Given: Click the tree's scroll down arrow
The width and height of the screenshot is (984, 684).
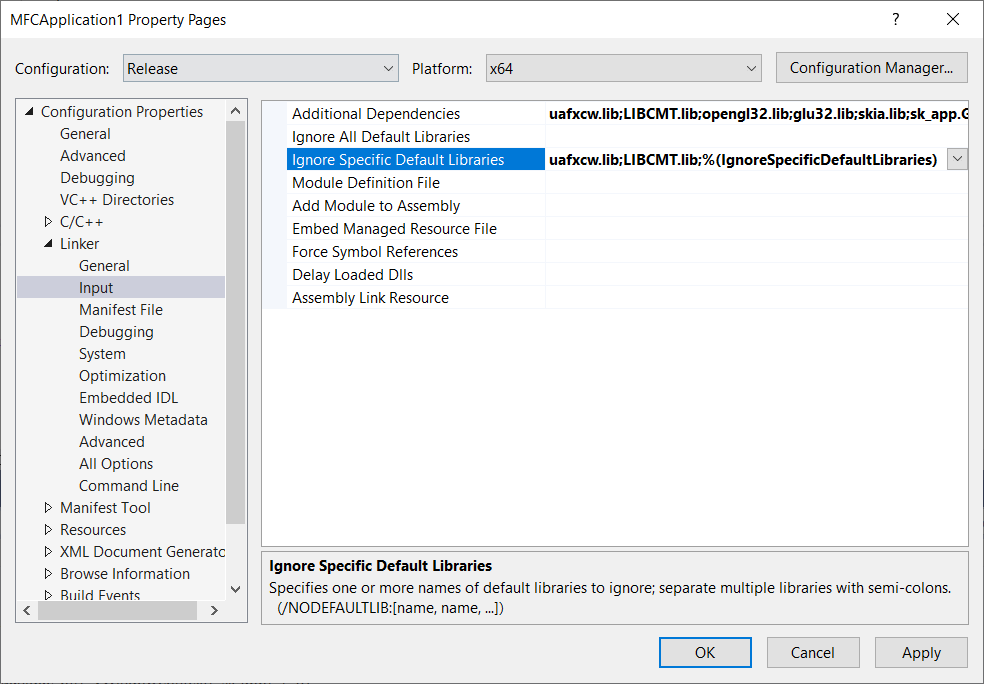Looking at the screenshot, I should tap(235, 589).
